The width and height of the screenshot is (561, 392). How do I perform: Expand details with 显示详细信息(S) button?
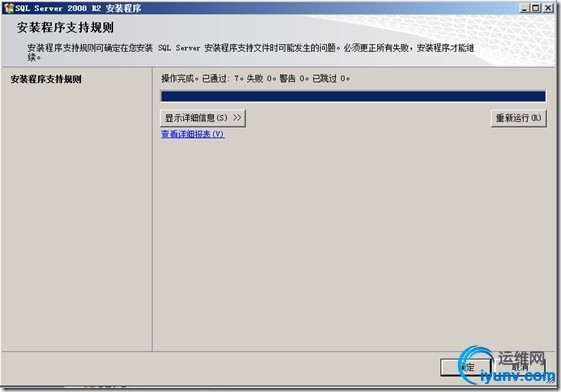203,118
